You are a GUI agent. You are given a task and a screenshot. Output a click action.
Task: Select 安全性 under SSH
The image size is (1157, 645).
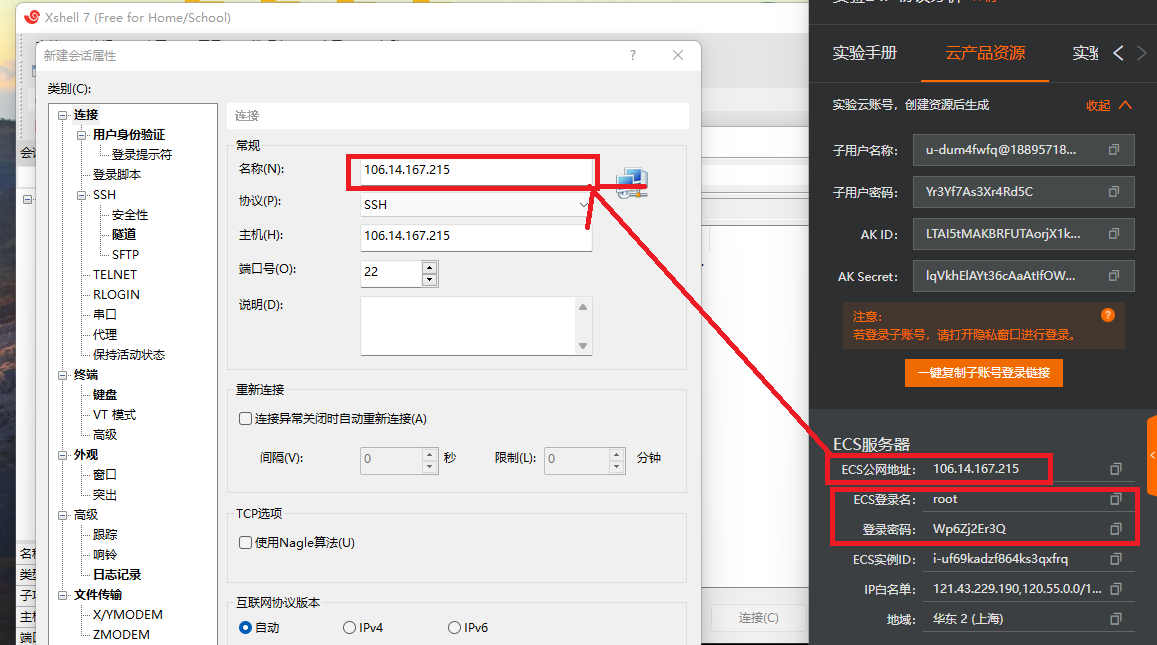pos(130,215)
